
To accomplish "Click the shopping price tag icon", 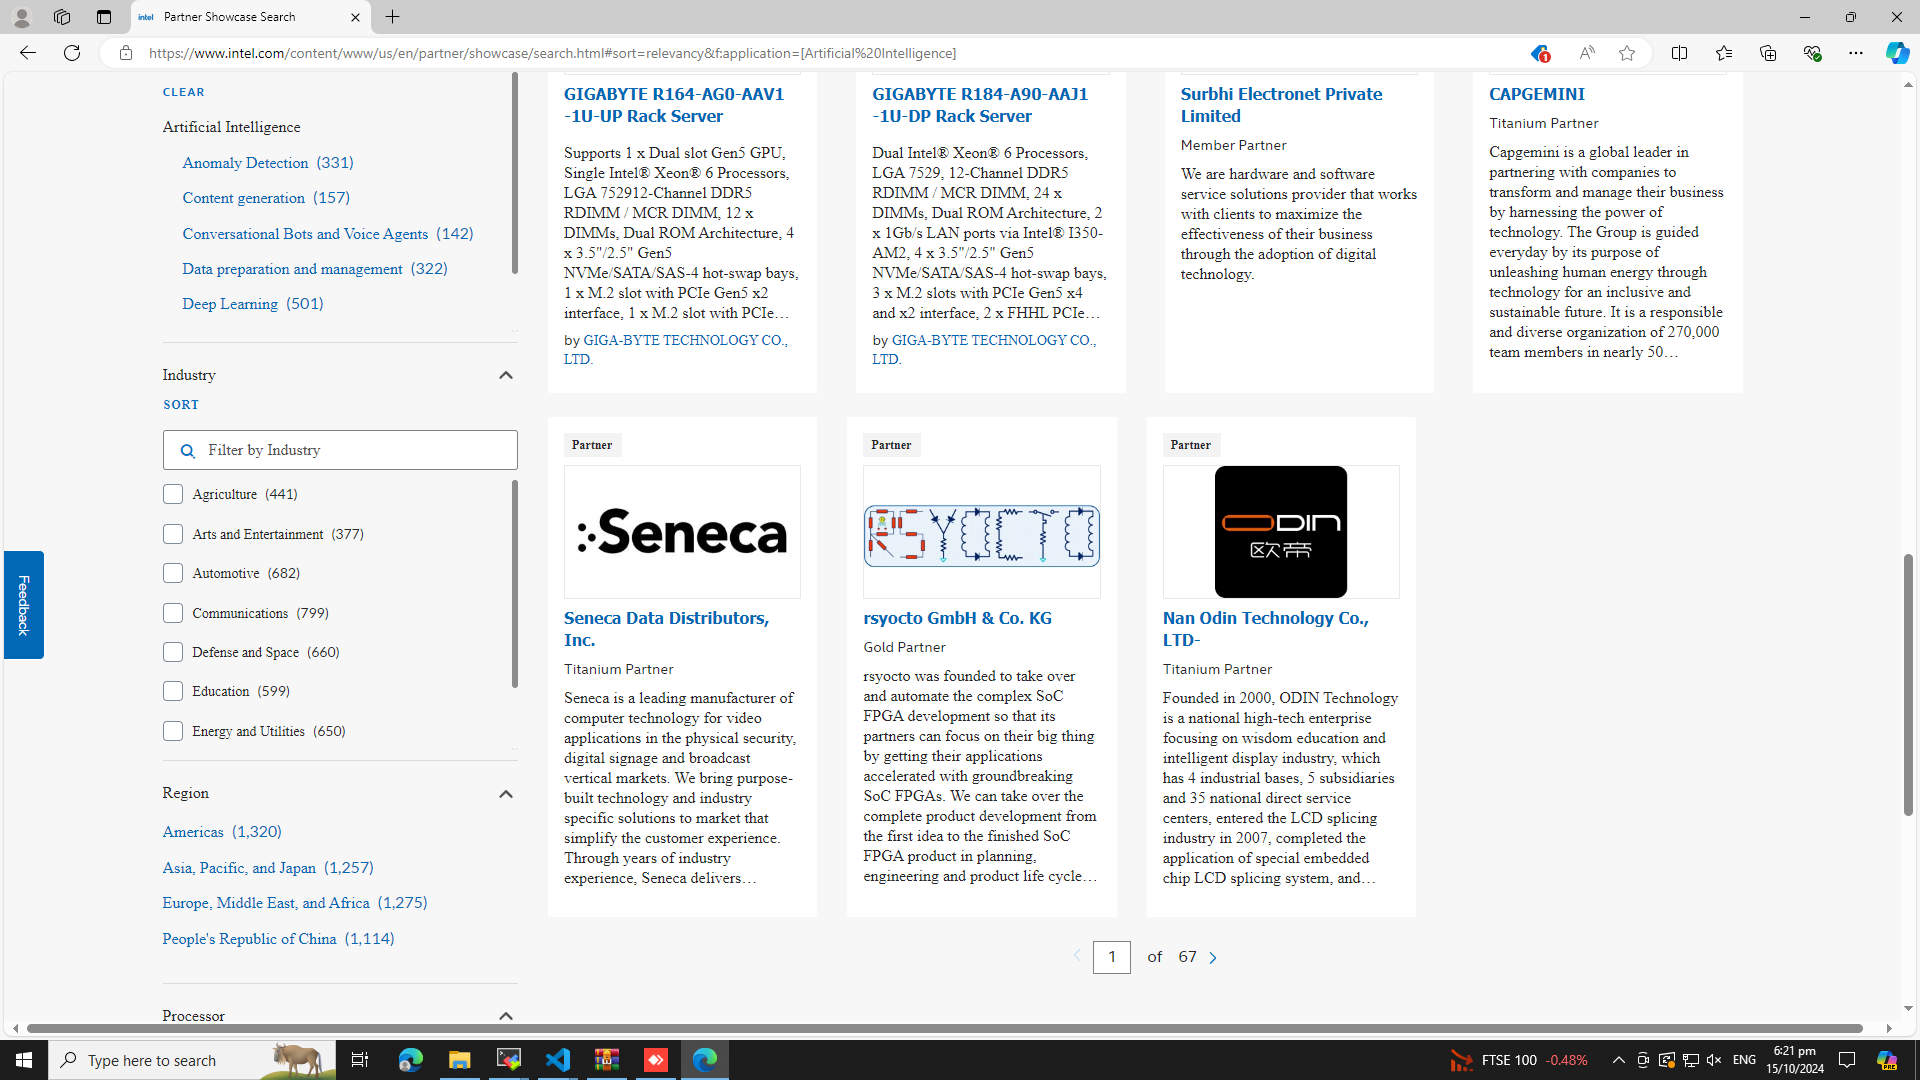I will pyautogui.click(x=1538, y=53).
